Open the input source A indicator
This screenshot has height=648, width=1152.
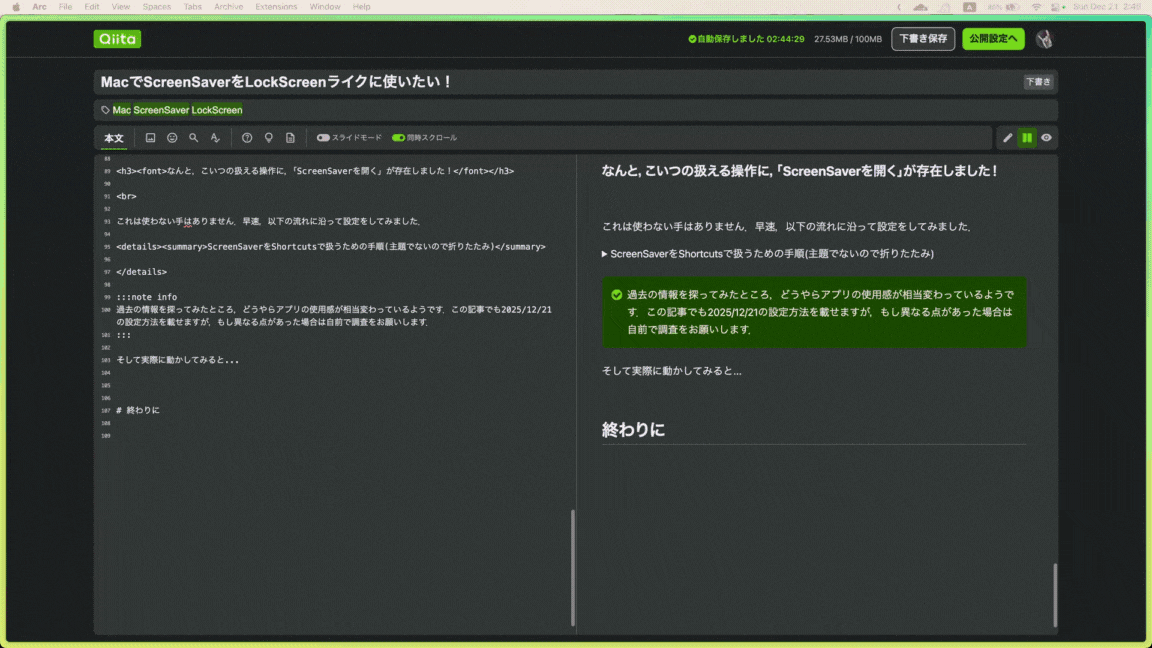coord(970,7)
